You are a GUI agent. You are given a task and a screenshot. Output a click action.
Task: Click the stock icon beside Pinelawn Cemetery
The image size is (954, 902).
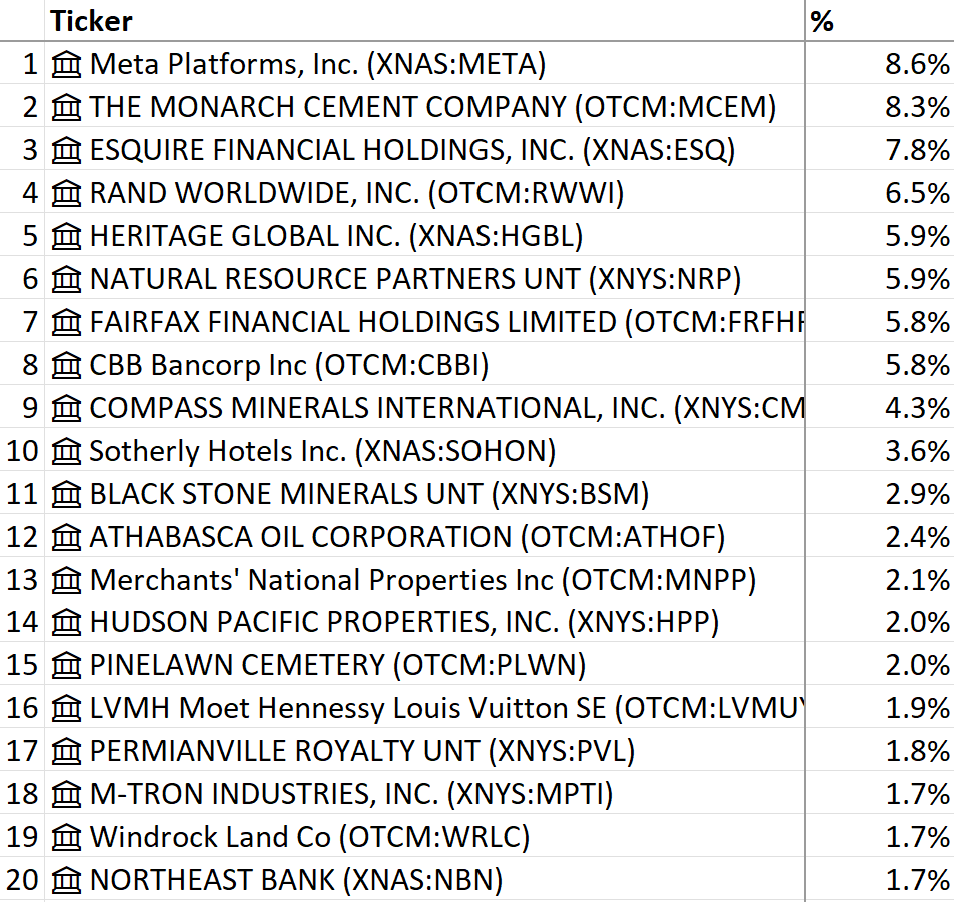(x=66, y=665)
